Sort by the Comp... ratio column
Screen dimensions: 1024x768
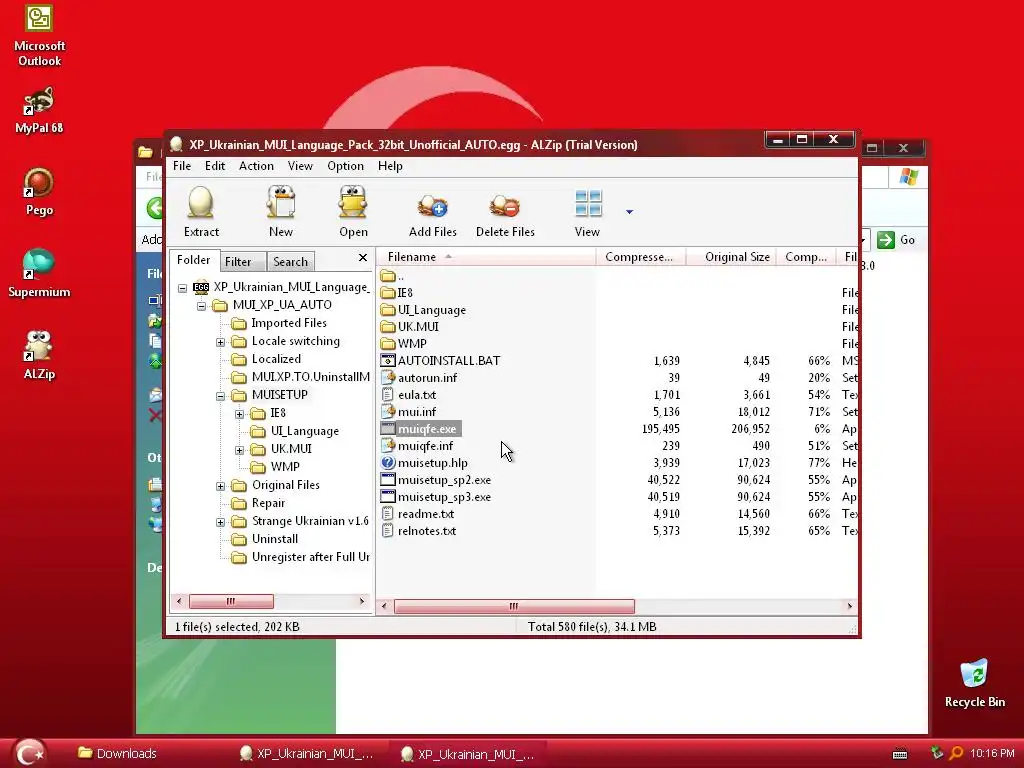tap(806, 257)
